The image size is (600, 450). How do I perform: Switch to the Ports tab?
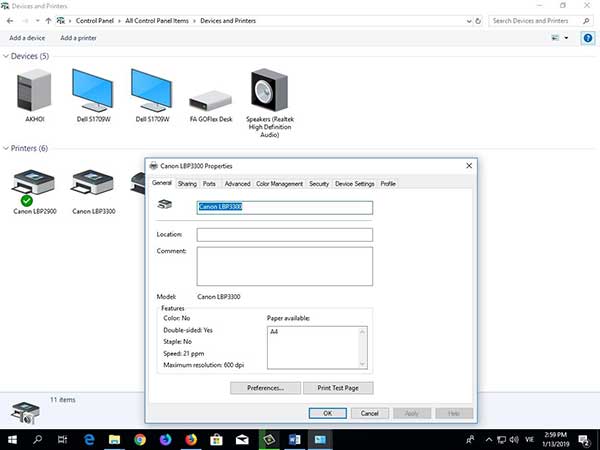209,184
